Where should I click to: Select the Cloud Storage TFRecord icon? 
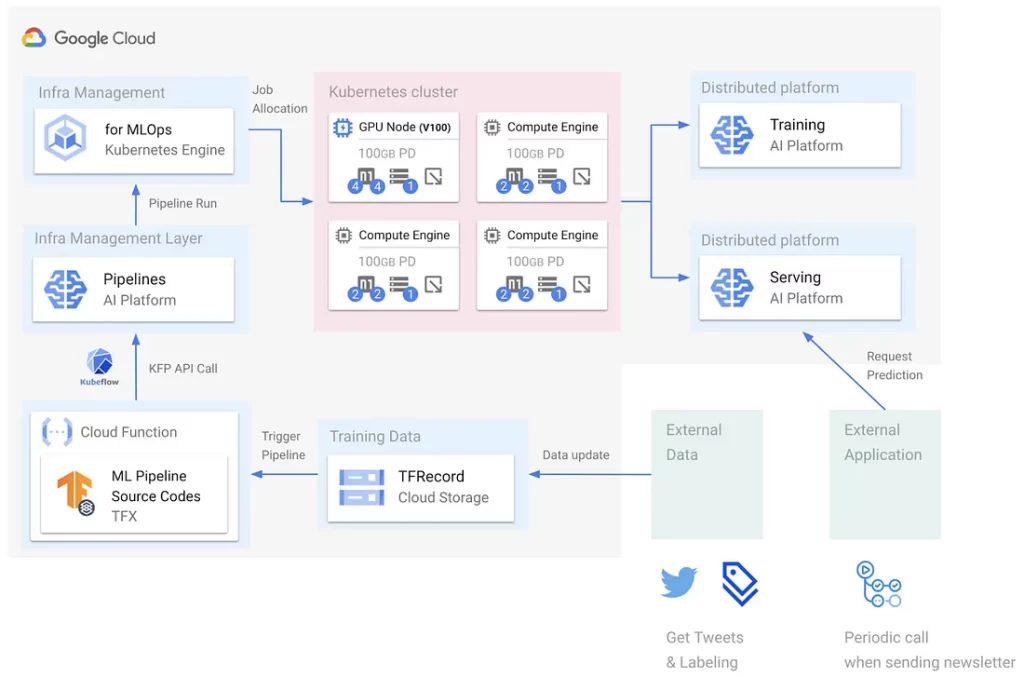point(361,486)
